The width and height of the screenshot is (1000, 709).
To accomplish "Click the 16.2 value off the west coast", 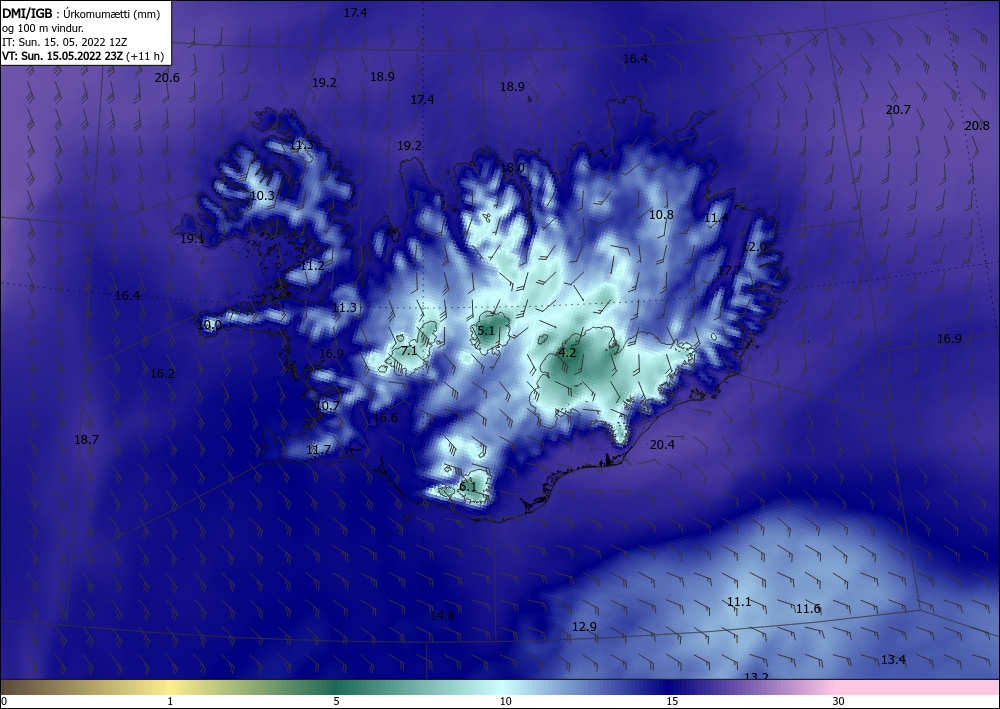I will tap(162, 374).
